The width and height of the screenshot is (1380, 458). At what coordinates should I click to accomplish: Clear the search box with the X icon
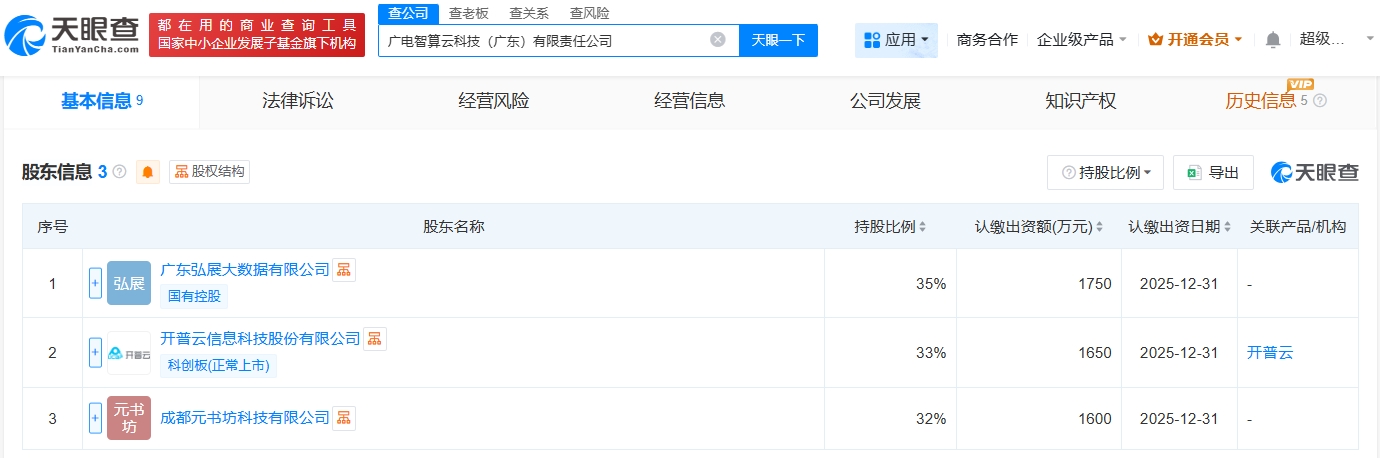pos(718,40)
